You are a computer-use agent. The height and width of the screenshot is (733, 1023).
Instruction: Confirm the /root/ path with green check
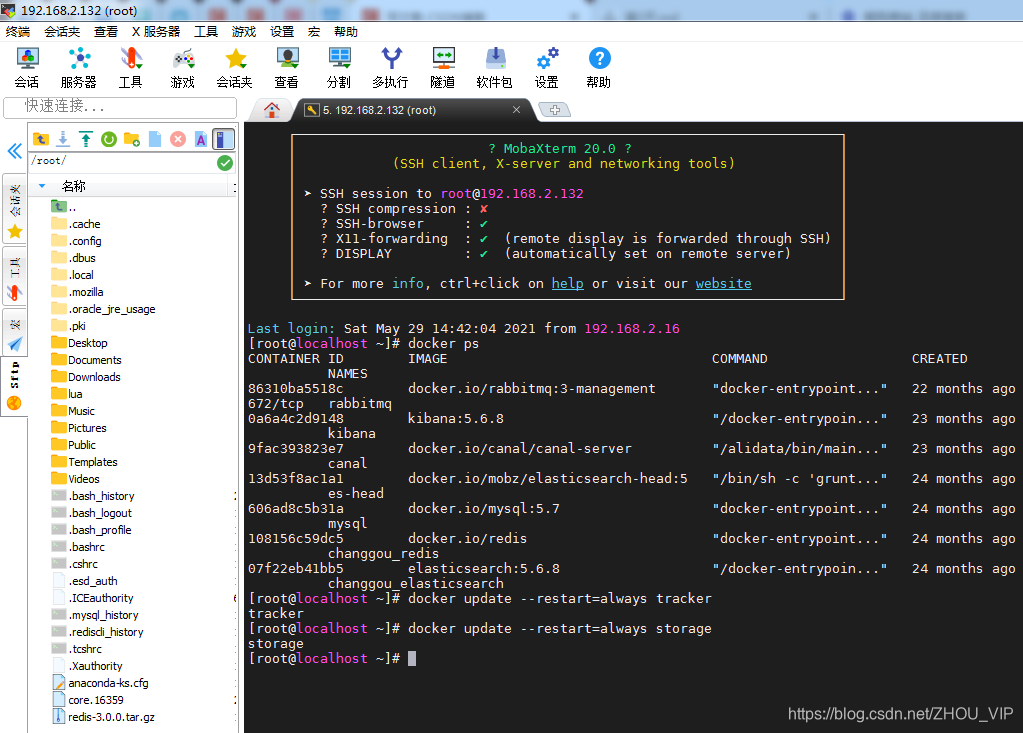point(225,163)
